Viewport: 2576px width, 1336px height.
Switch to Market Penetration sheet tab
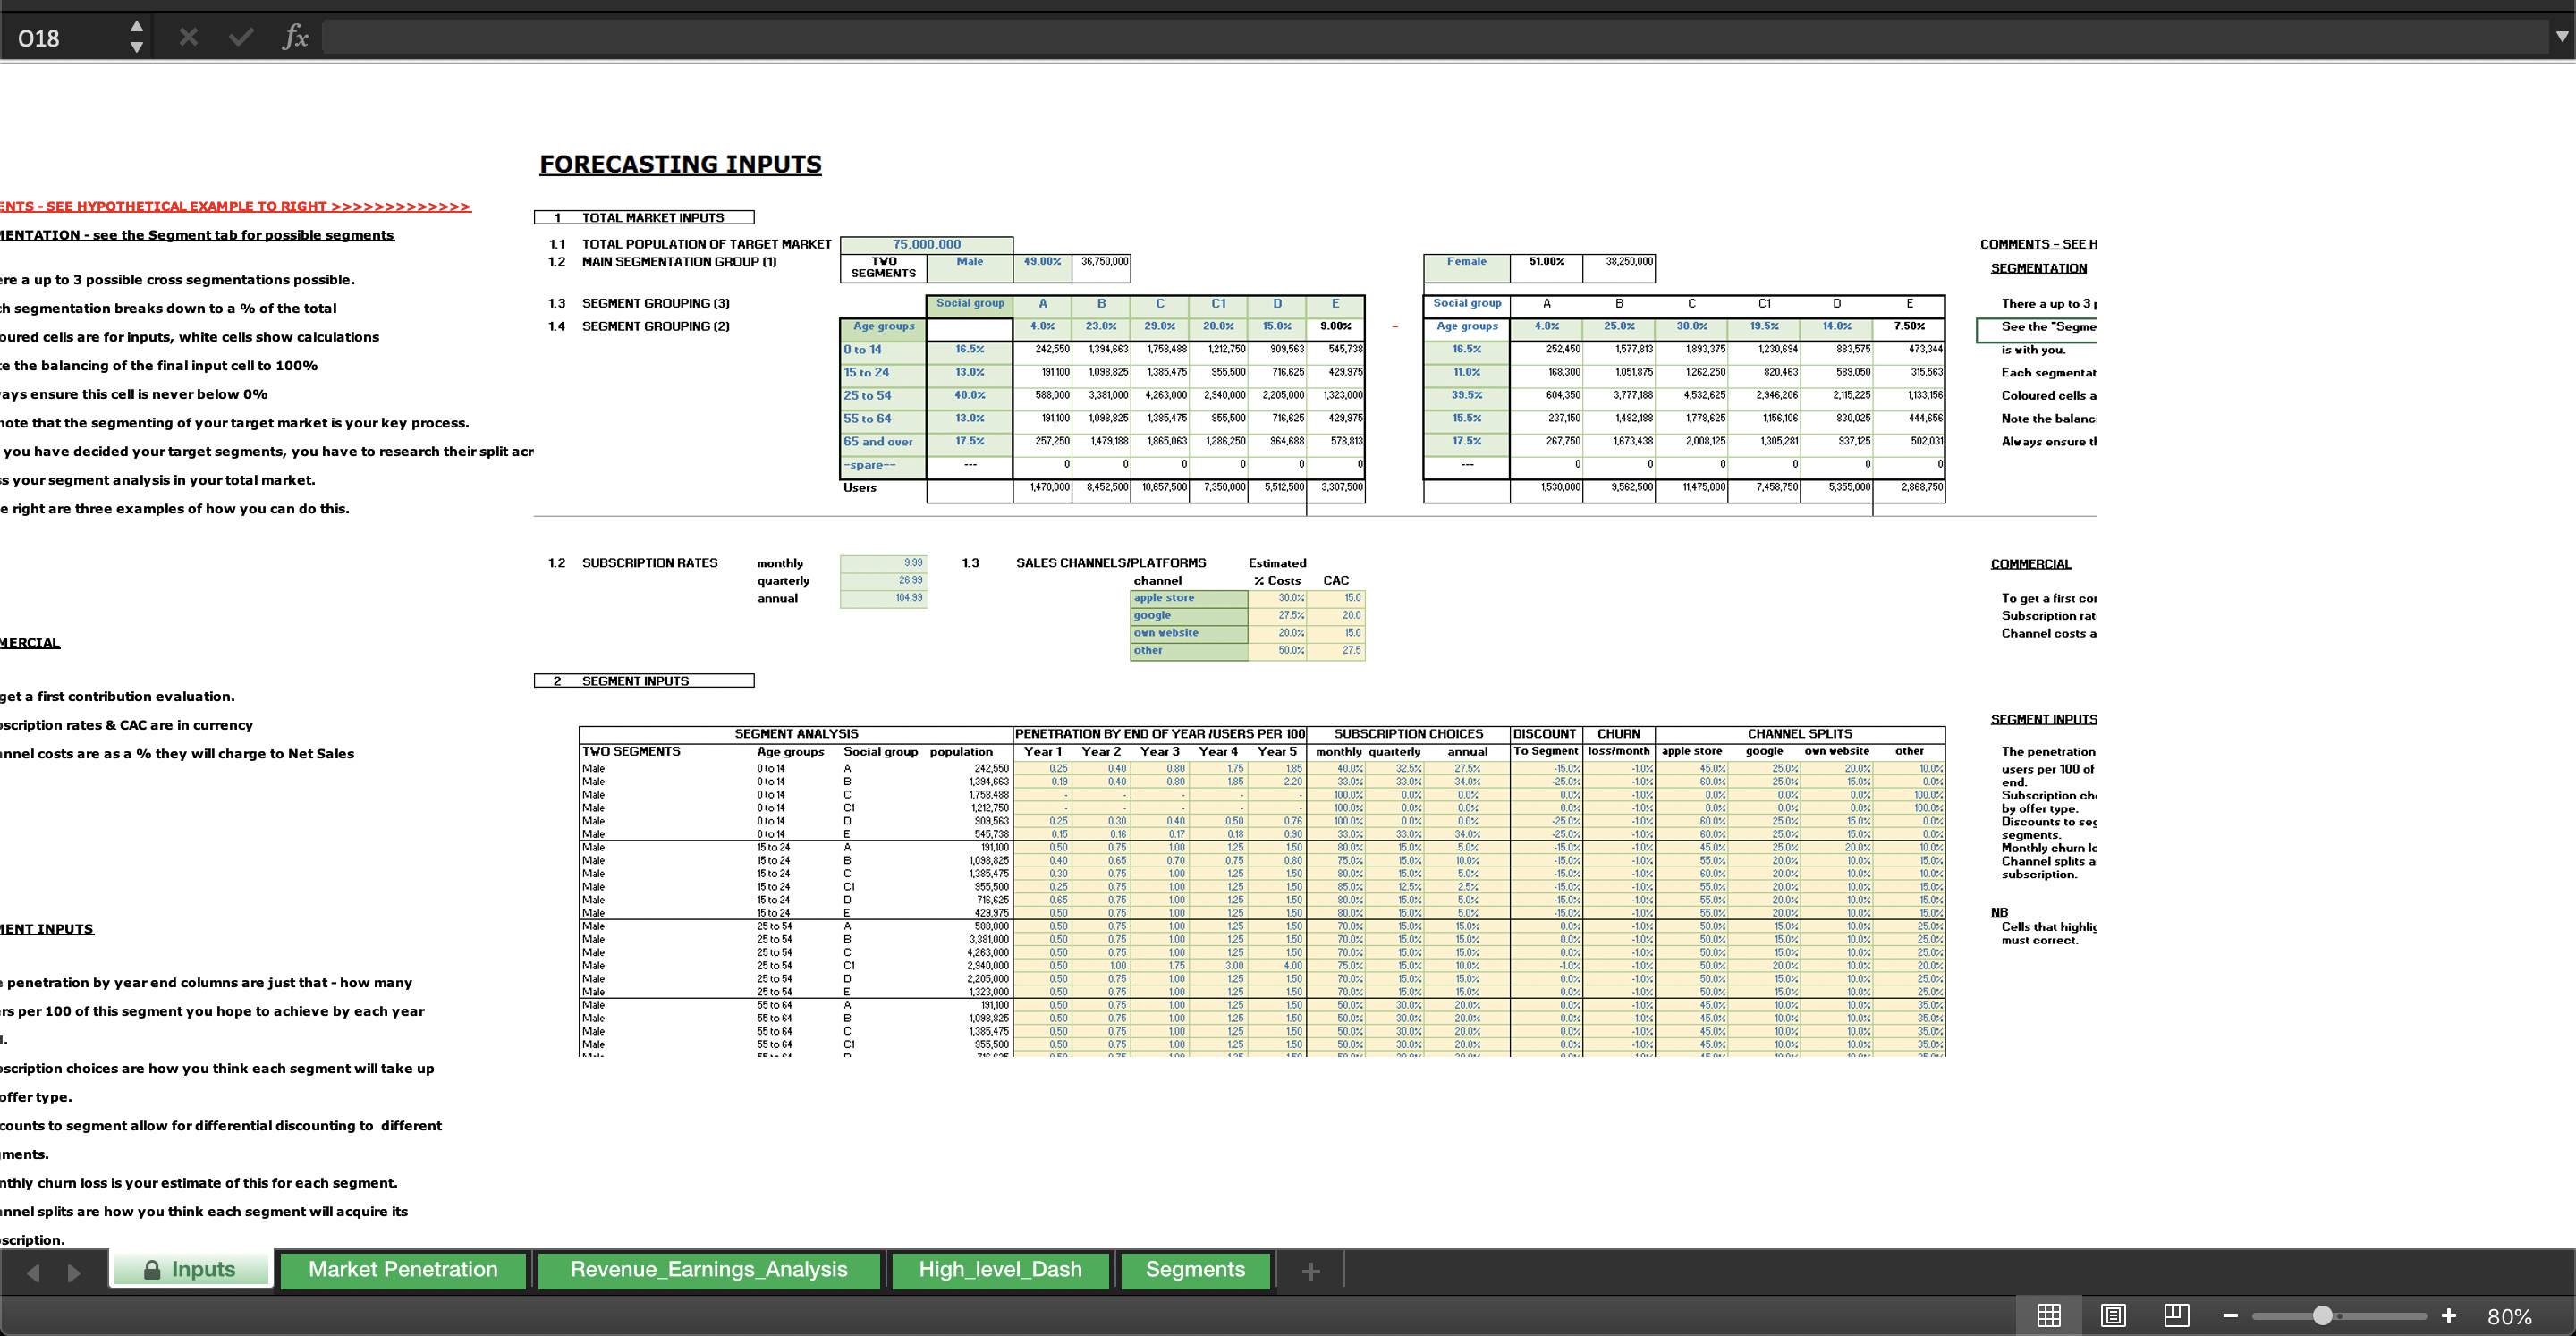click(403, 1269)
